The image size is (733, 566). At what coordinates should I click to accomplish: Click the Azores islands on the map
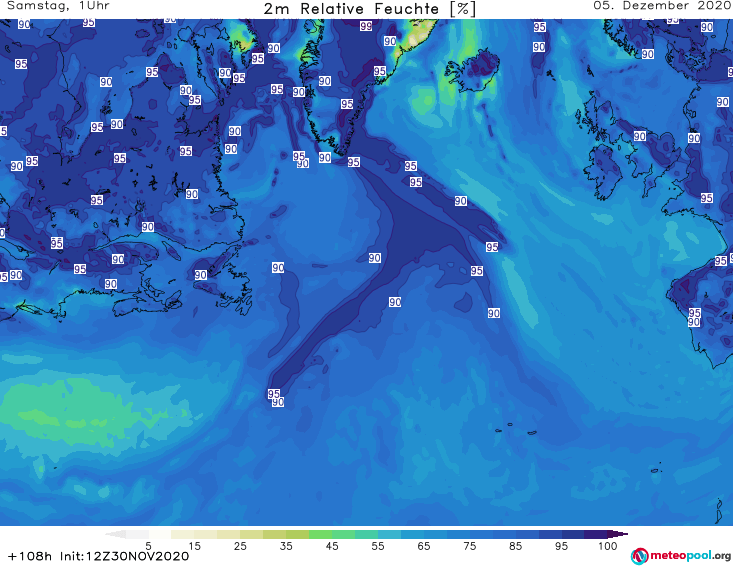tap(517, 429)
